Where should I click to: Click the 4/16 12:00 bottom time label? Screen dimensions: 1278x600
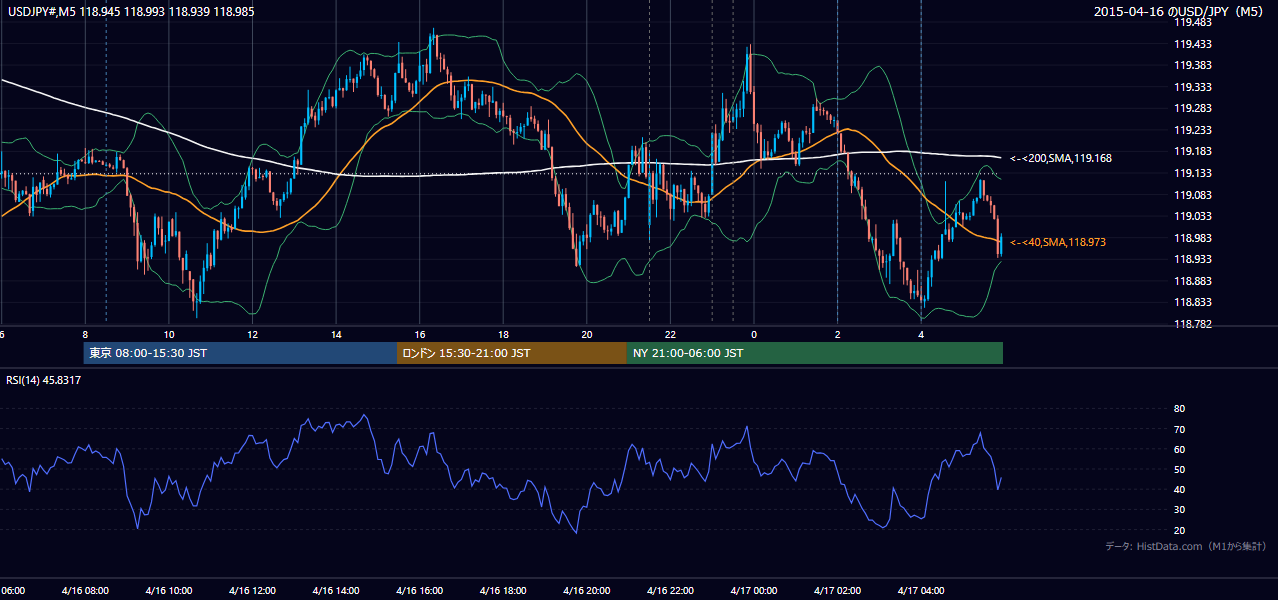click(252, 590)
